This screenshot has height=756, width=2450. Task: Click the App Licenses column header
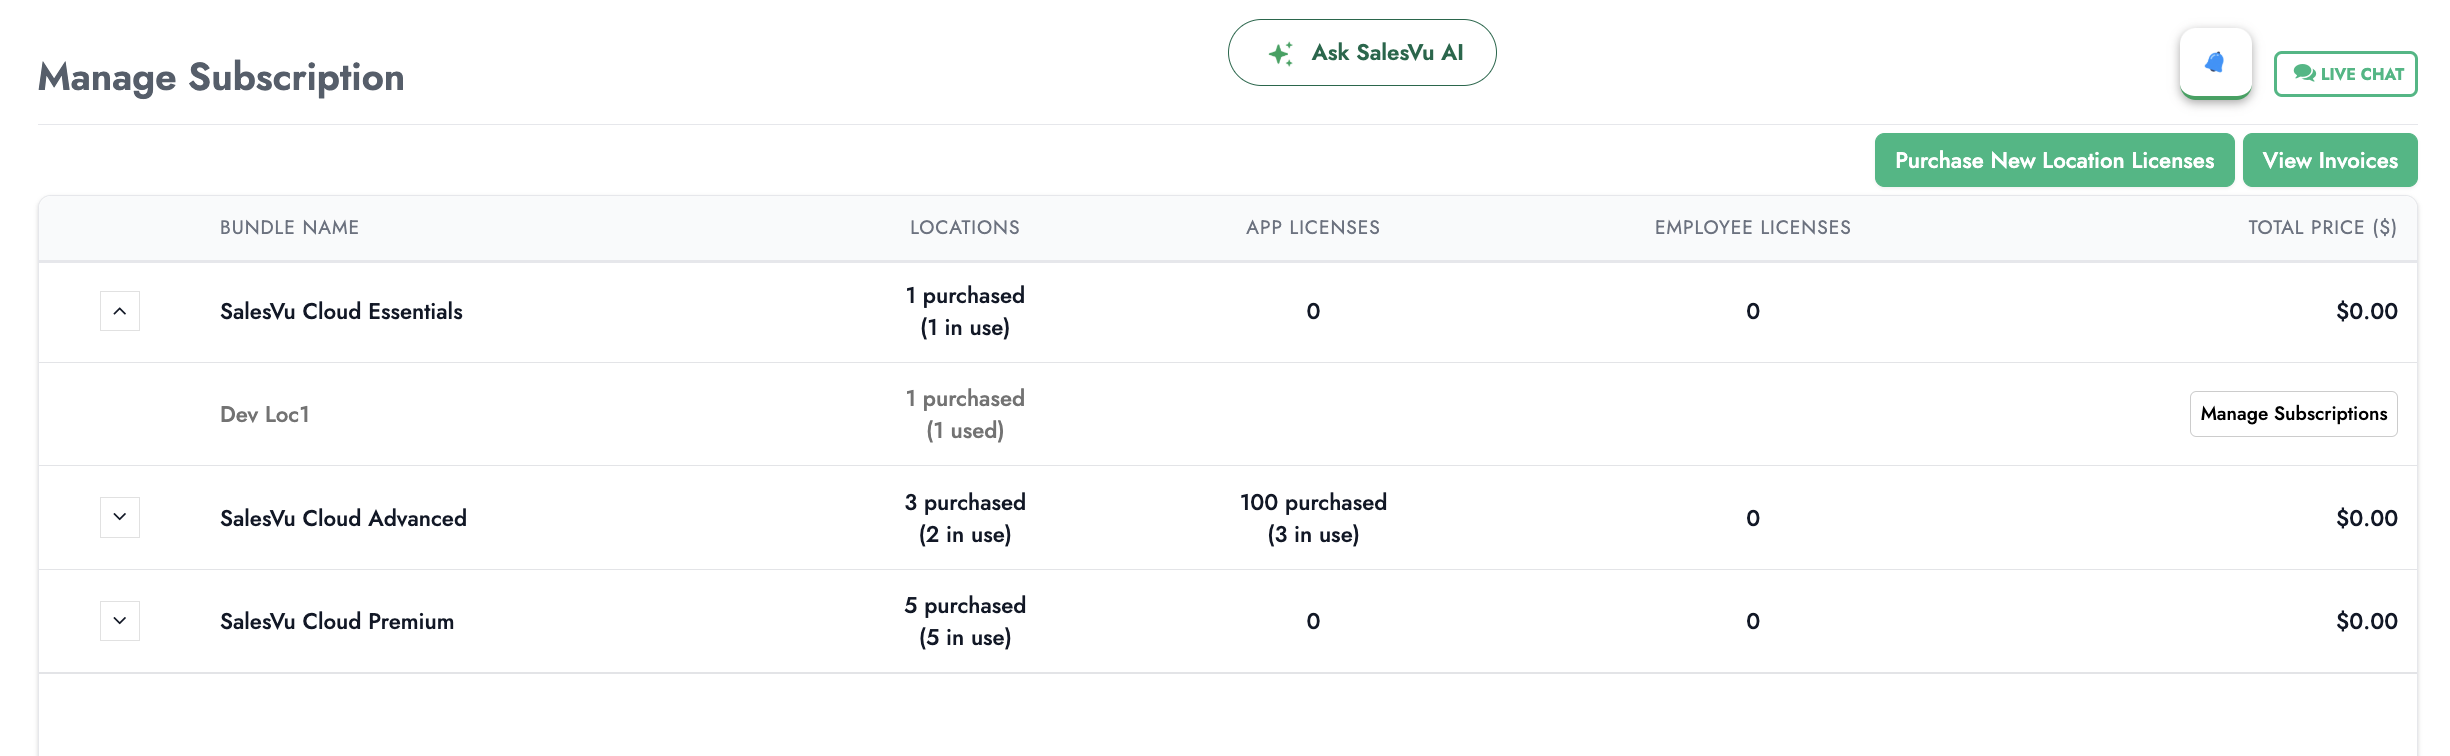[1312, 228]
